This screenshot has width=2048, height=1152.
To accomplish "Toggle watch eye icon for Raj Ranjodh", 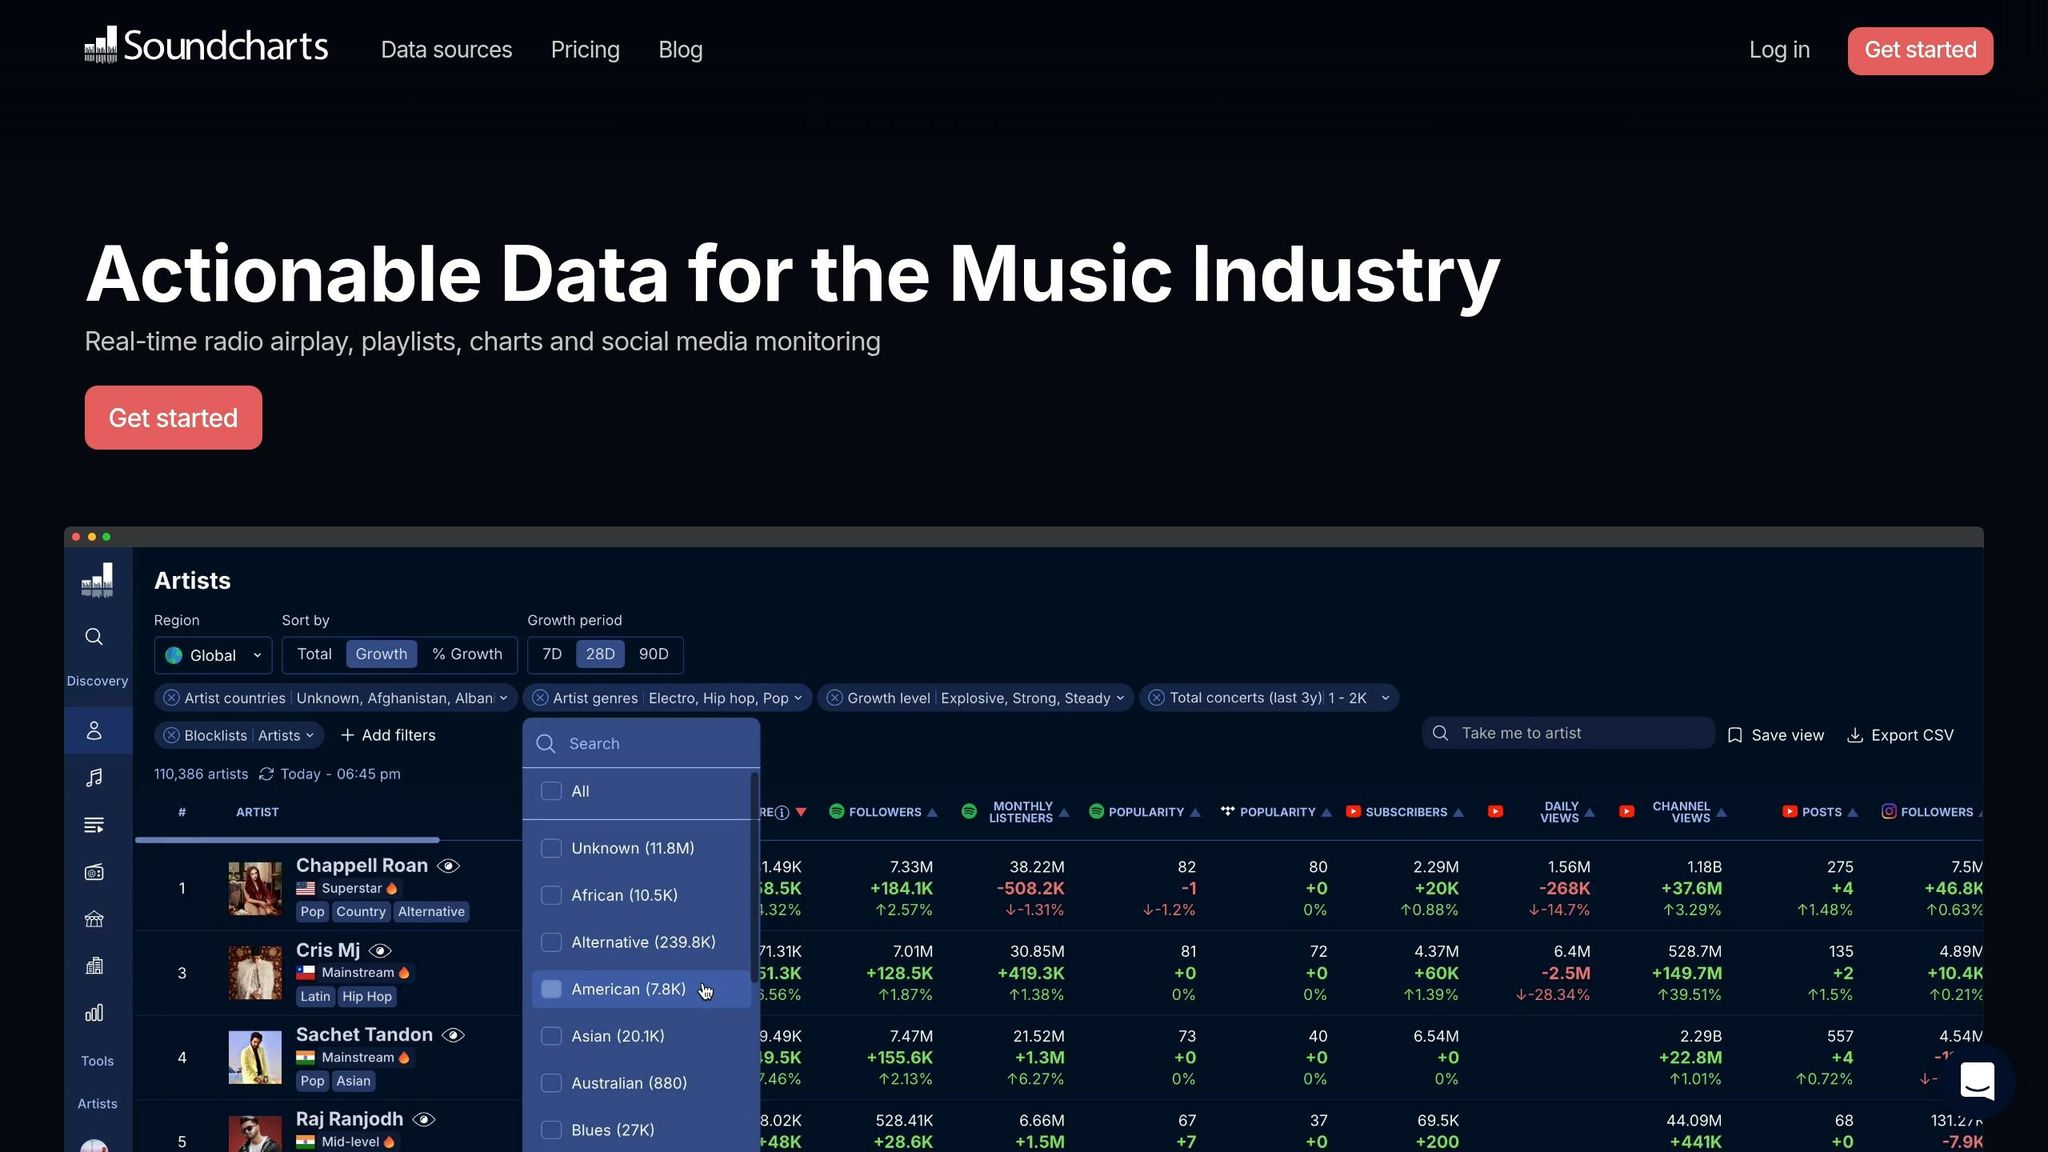I will pyautogui.click(x=424, y=1120).
